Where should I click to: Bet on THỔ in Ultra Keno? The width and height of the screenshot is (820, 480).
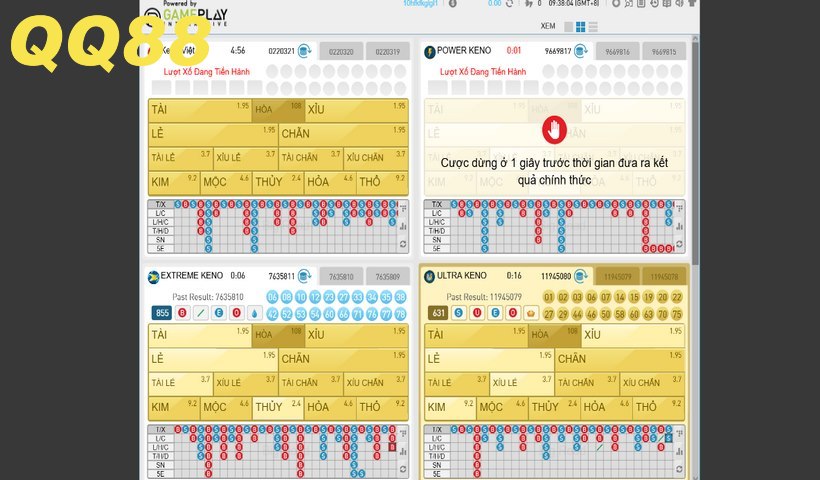658,407
